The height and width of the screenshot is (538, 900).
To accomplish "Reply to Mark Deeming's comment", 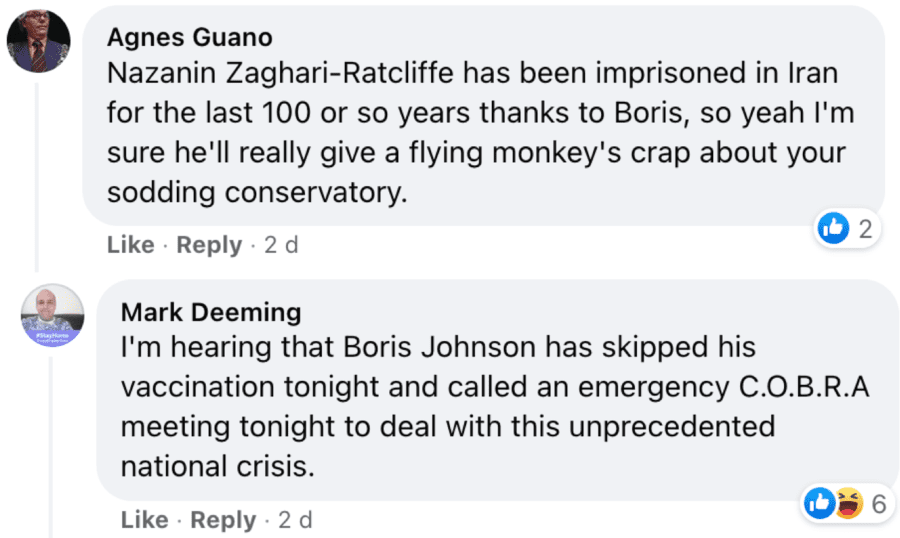I will (x=223, y=520).
